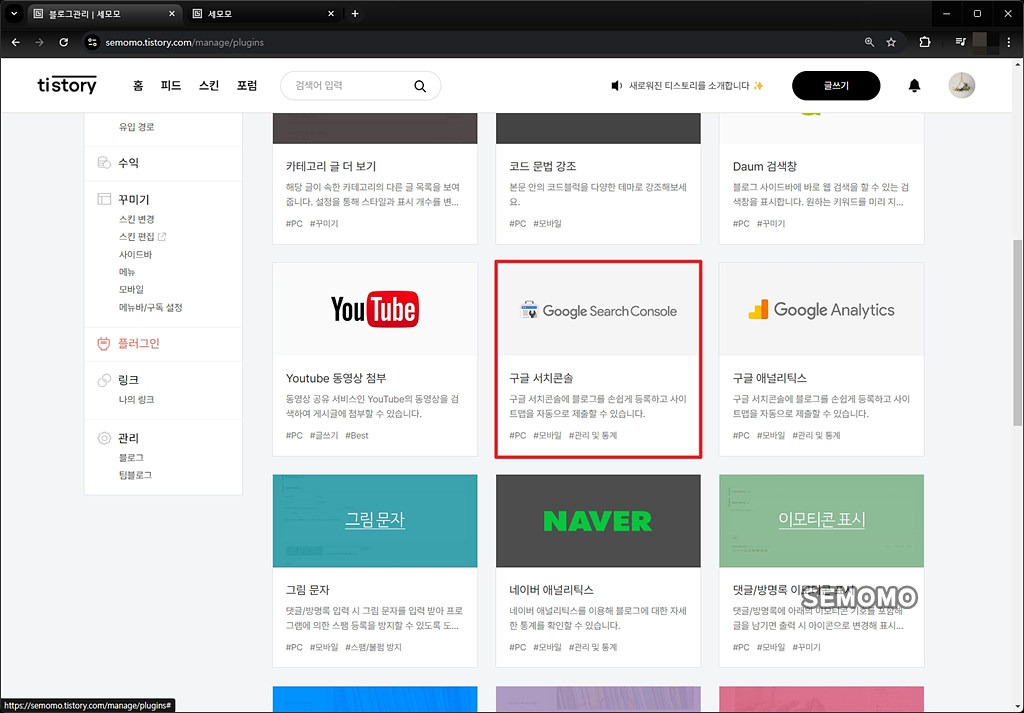Click the tistory logo
Viewport: 1024px width, 713px height.
click(x=67, y=85)
